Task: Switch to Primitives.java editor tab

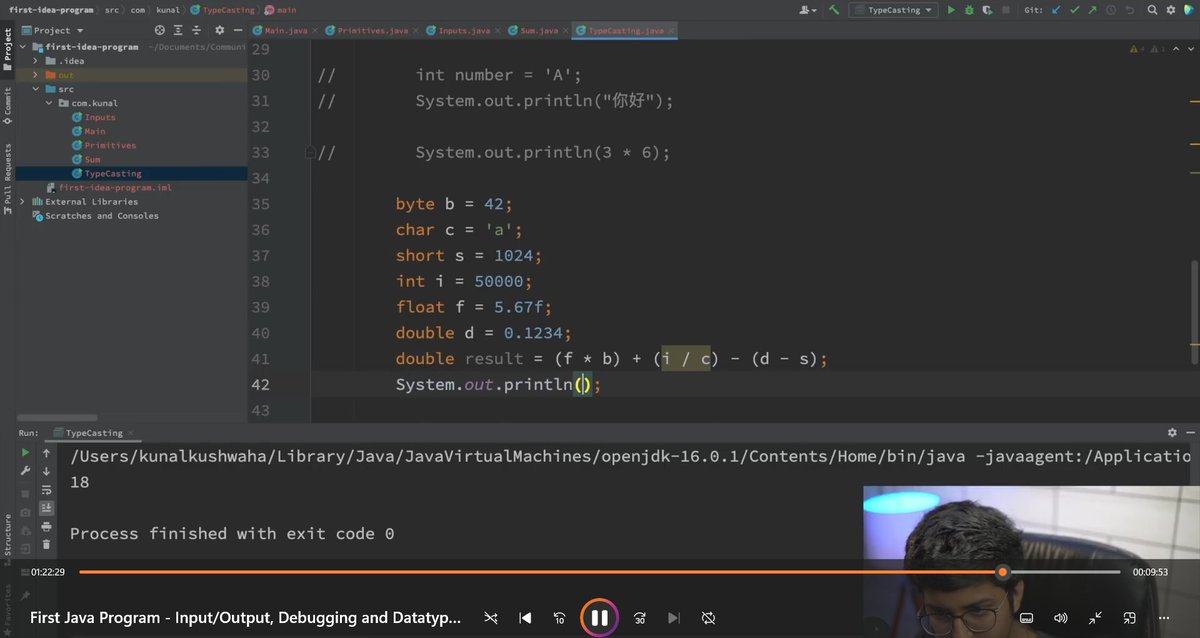Action: (371, 31)
